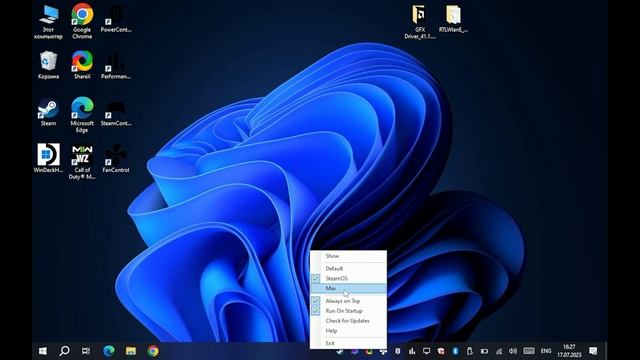Choose Show in the context menu
The height and width of the screenshot is (360, 640).
coord(348,256)
